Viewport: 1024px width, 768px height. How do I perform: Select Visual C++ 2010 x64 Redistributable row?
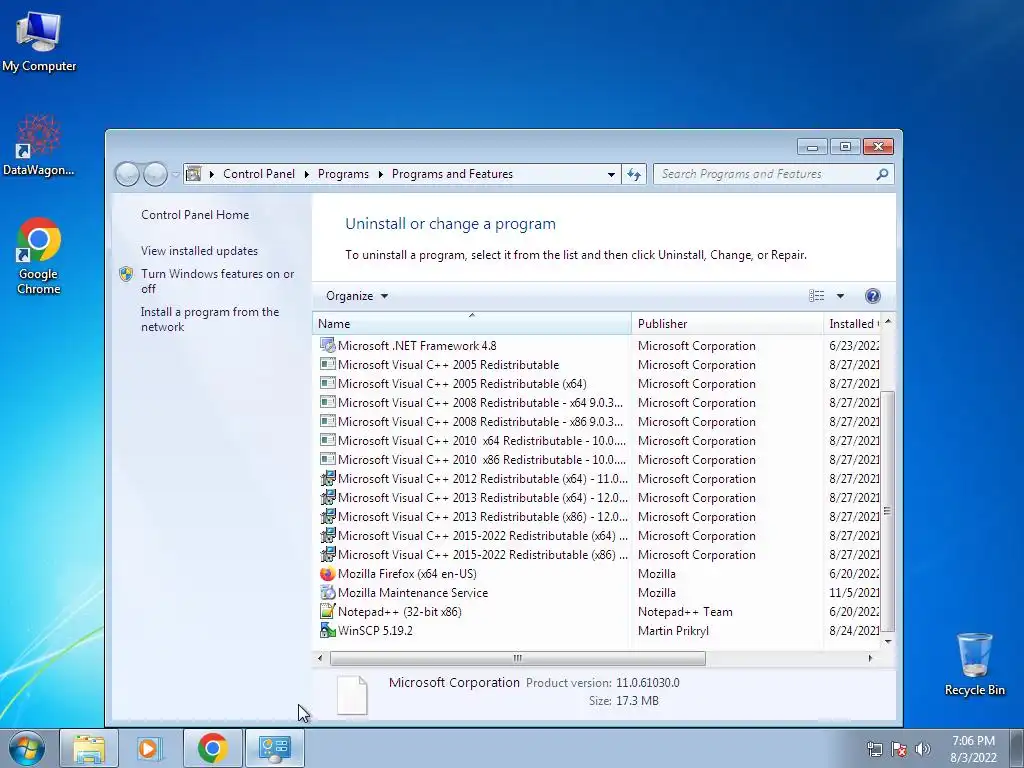[x=596, y=440]
